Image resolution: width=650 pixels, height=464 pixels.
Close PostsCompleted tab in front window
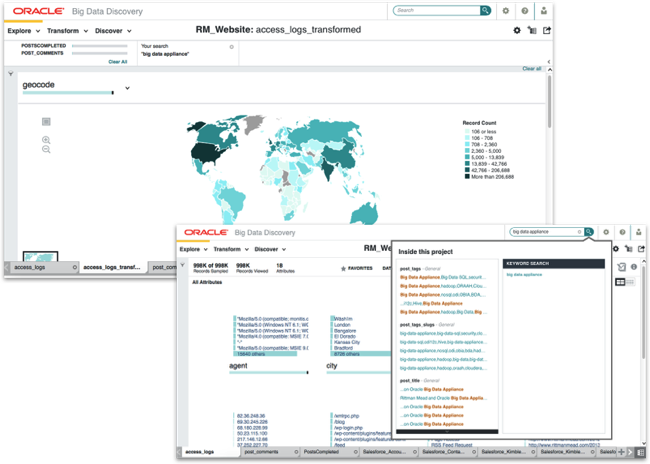click(356, 452)
